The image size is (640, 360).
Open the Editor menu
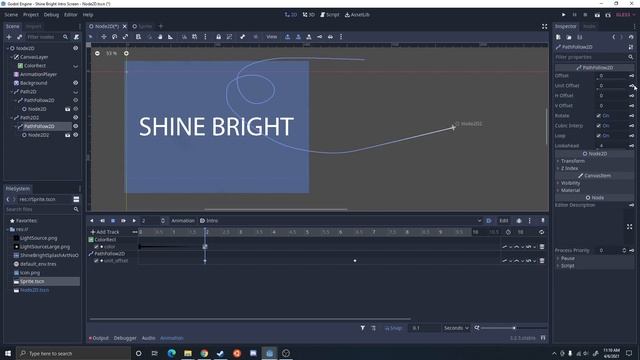71,15
